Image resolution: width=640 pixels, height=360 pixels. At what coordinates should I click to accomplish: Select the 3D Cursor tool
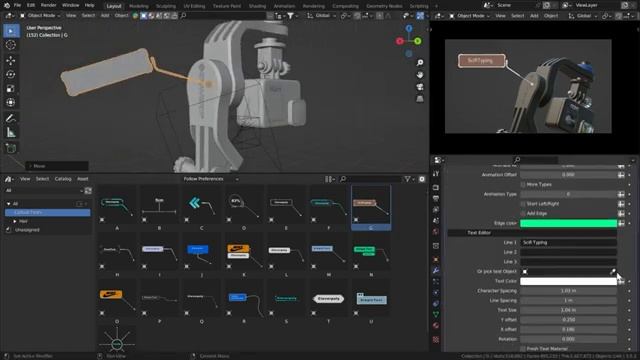pyautogui.click(x=11, y=45)
